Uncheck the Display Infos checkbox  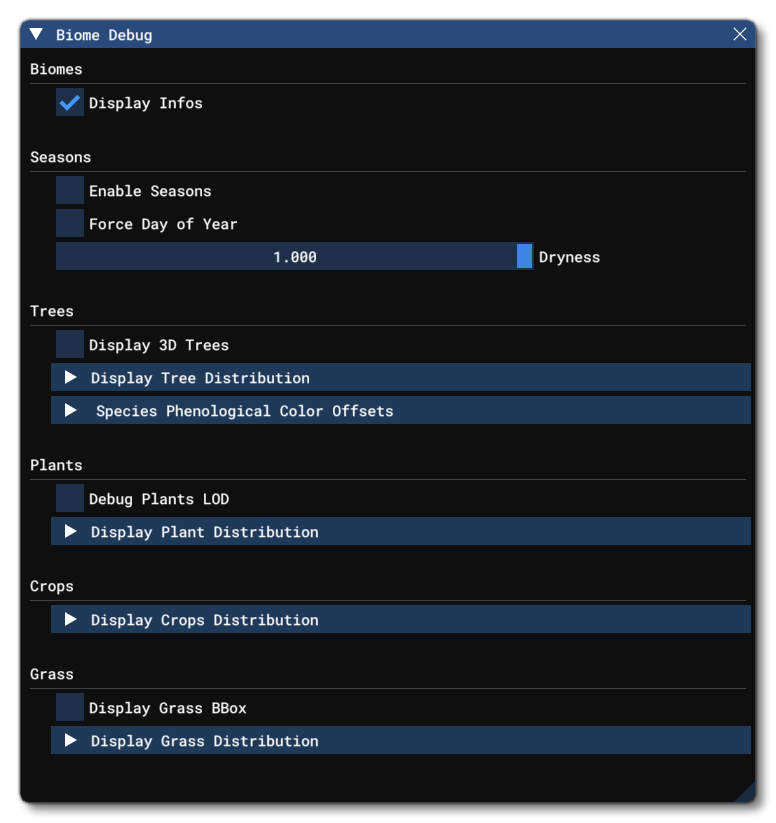70,103
